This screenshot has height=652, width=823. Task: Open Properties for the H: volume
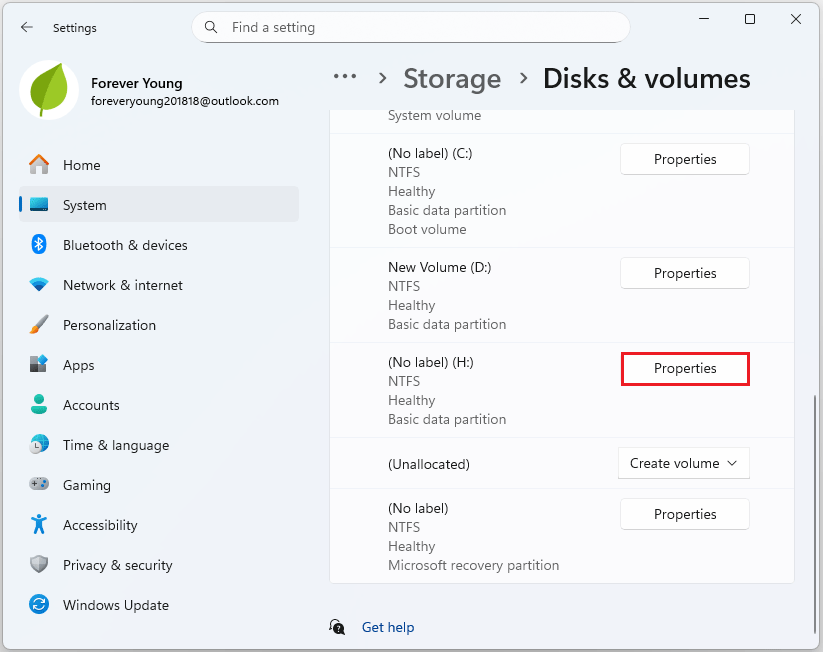(x=685, y=368)
